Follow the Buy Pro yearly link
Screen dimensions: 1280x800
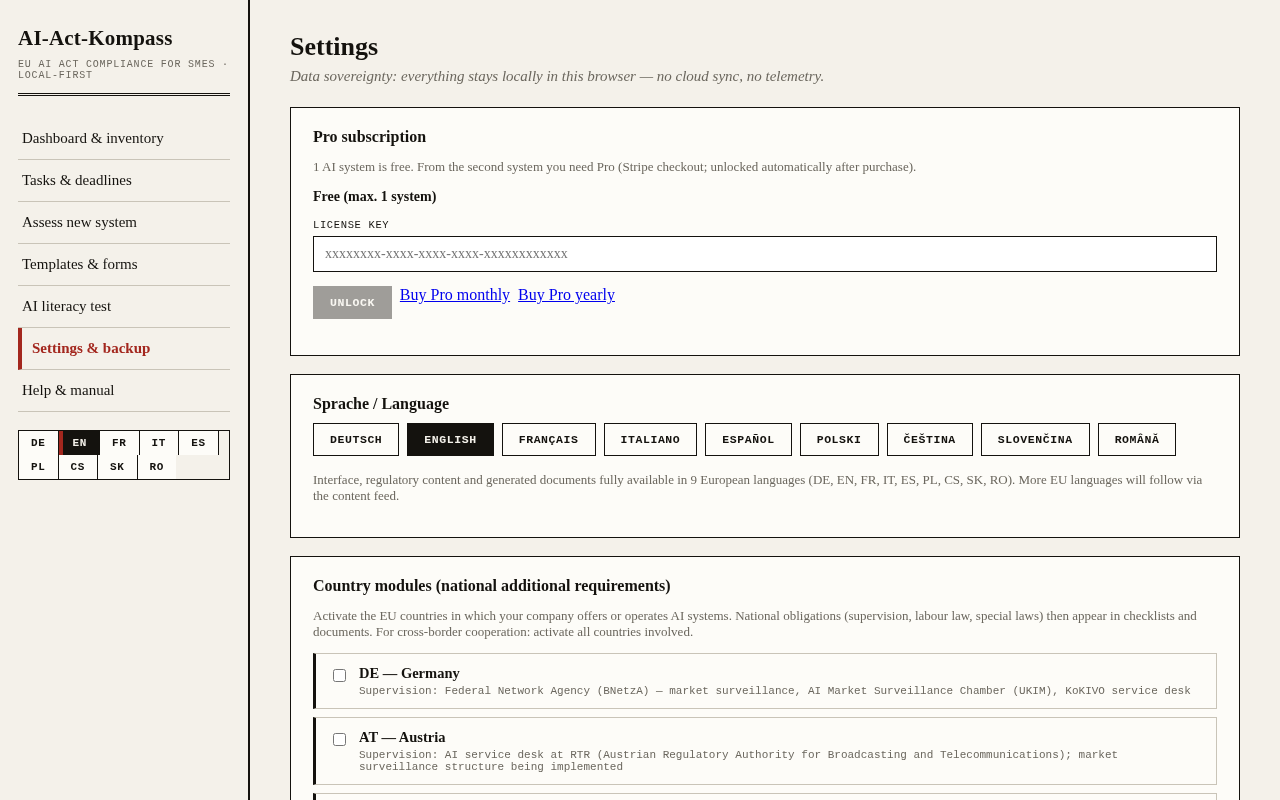click(566, 295)
